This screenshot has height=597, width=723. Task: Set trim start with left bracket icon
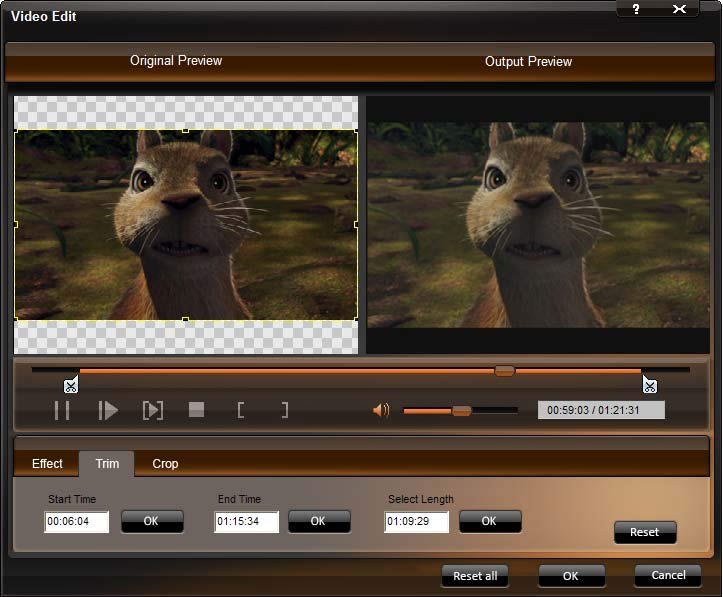[241, 410]
